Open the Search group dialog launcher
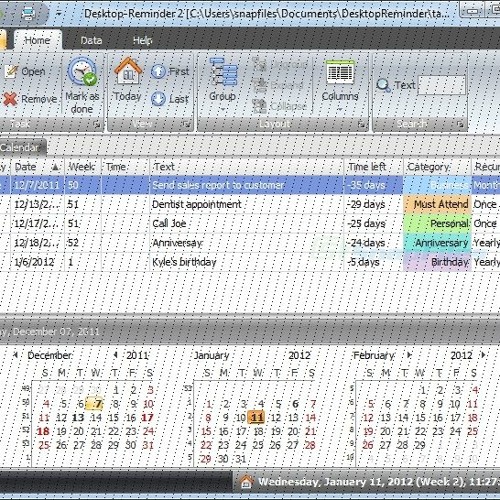Viewport: 500px width, 500px height. (x=460, y=124)
